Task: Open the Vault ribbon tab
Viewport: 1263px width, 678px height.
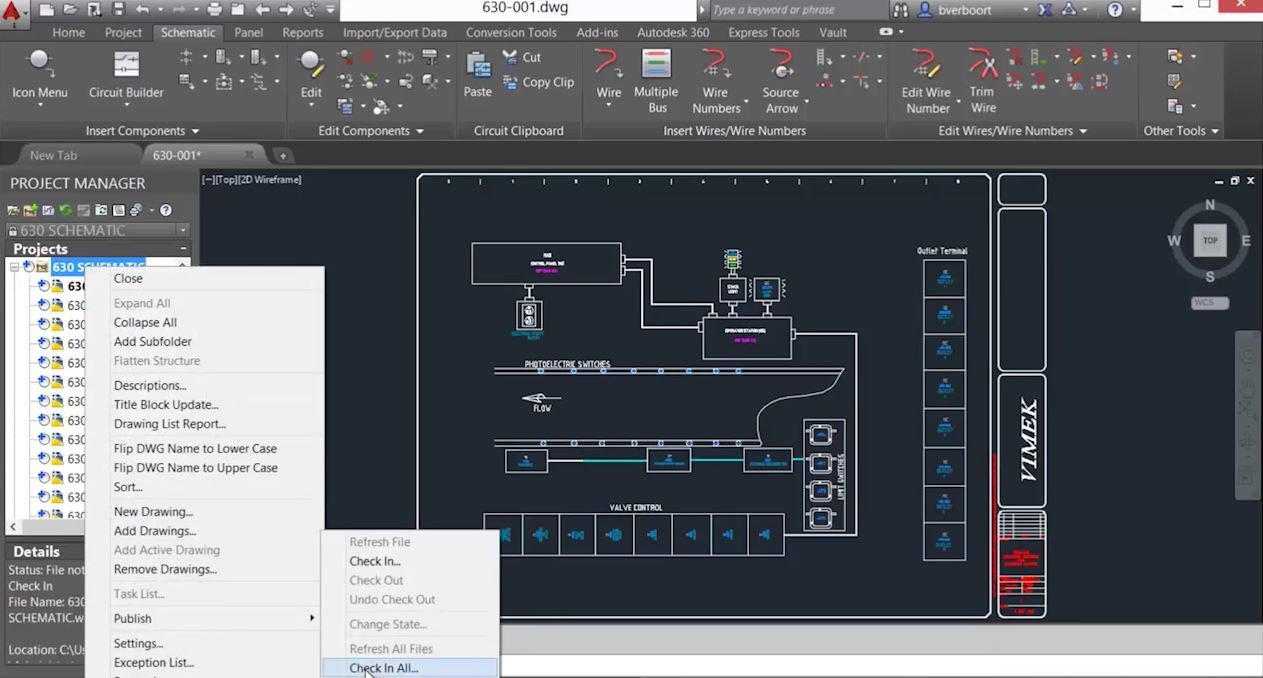Action: tap(833, 32)
